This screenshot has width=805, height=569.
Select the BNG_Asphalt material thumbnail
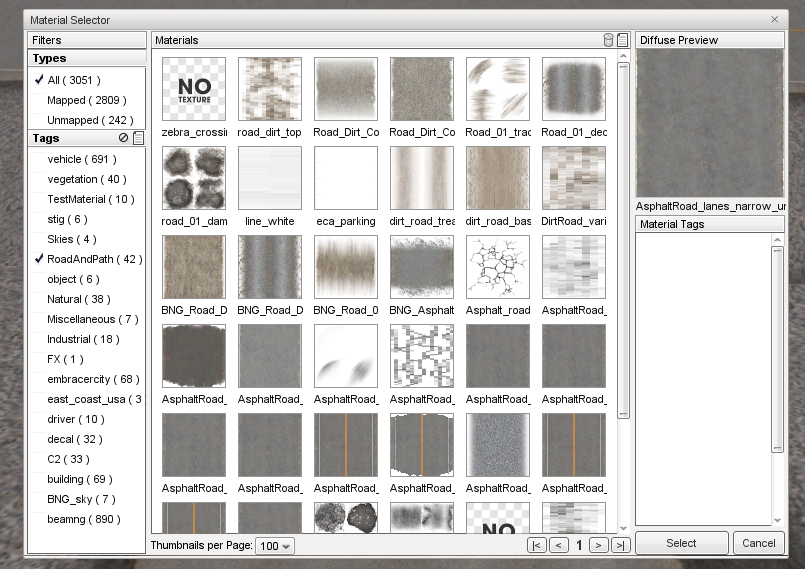[422, 267]
